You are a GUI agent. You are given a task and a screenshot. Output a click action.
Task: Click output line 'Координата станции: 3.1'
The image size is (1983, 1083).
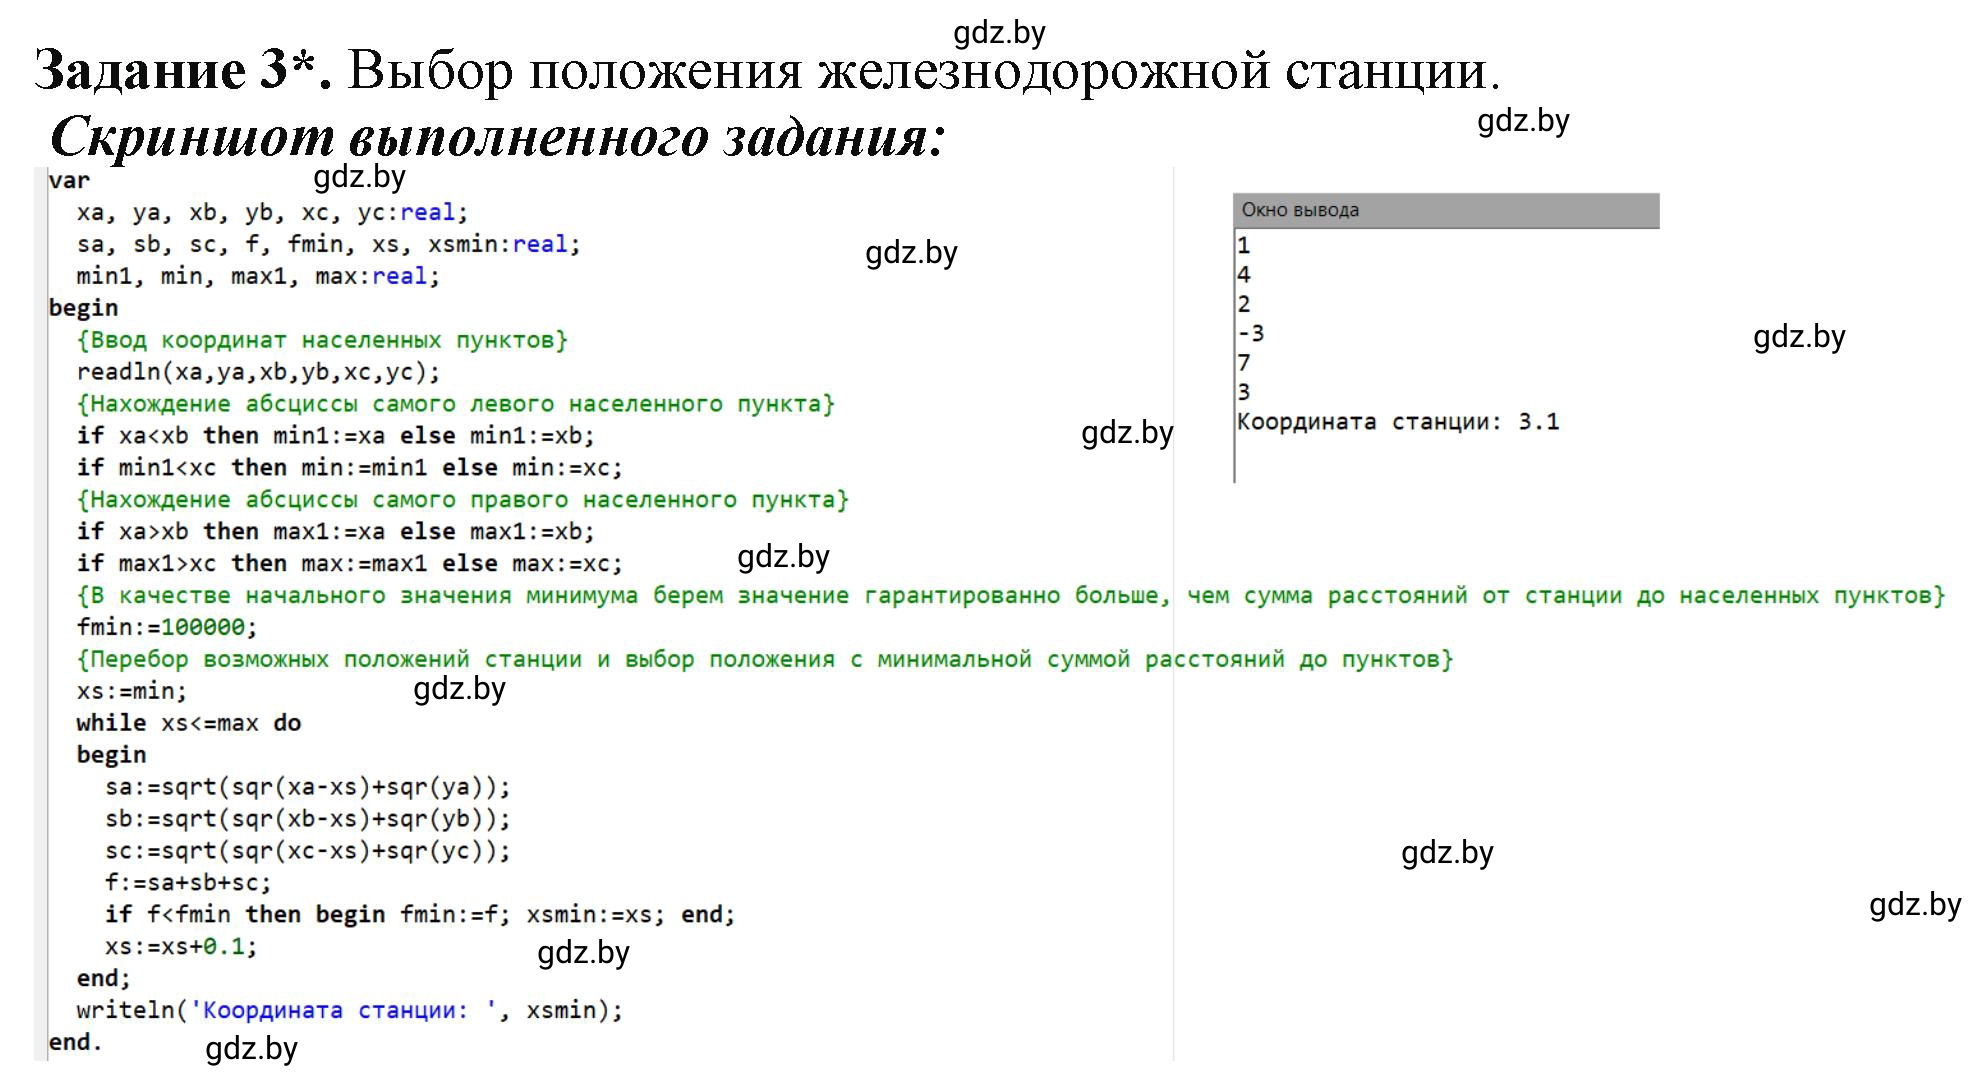(x=1398, y=422)
